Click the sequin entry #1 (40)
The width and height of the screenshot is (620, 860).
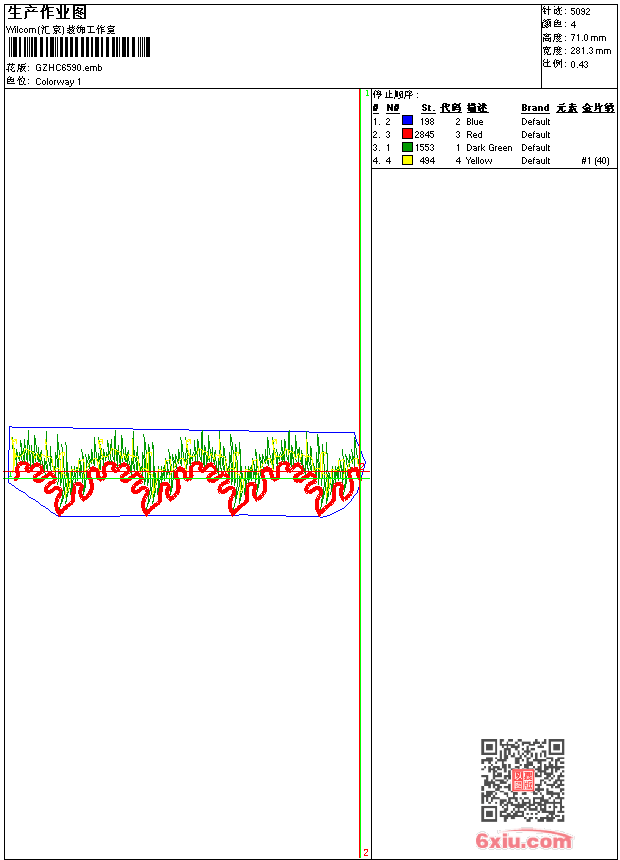(x=595, y=161)
